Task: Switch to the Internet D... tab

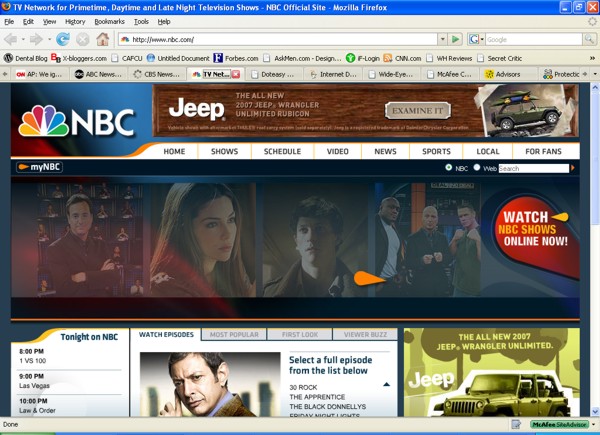Action: click(333, 74)
